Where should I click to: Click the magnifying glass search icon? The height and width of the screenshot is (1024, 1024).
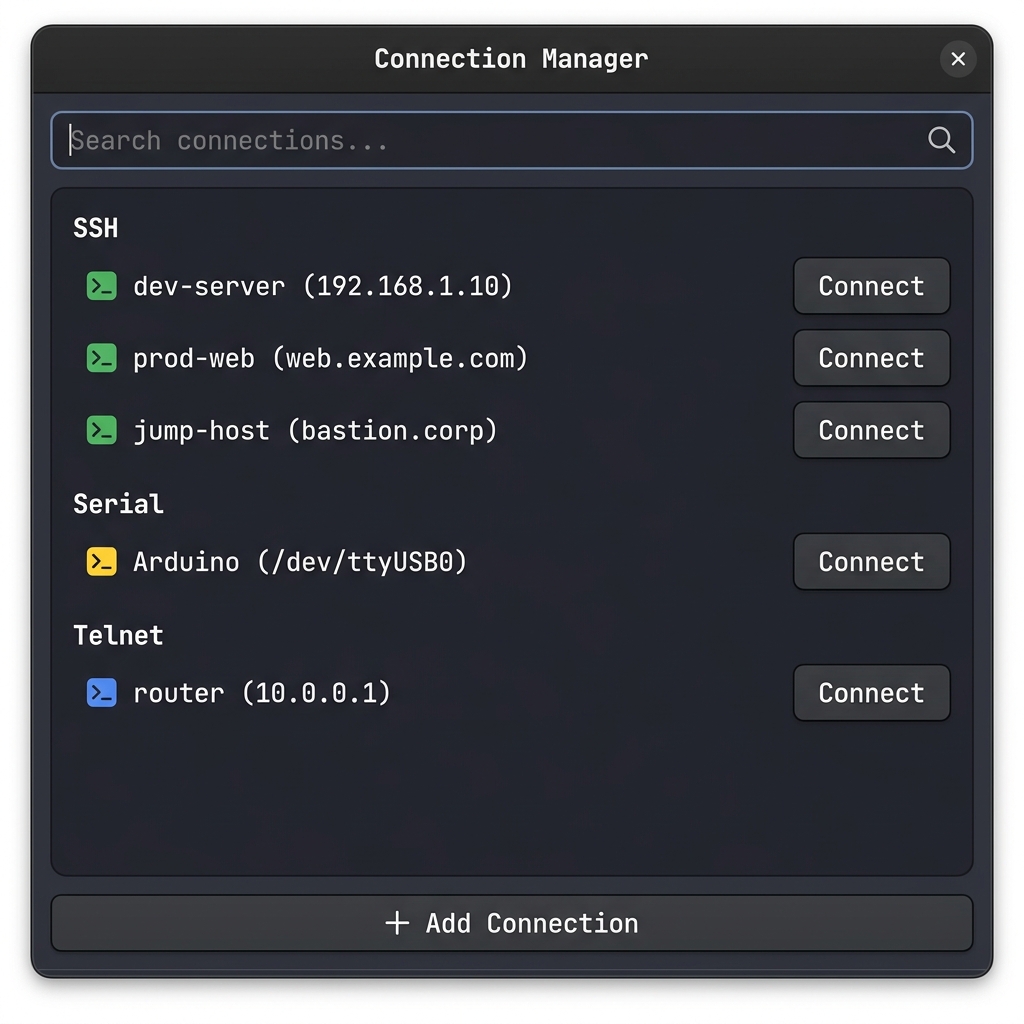[x=941, y=140]
